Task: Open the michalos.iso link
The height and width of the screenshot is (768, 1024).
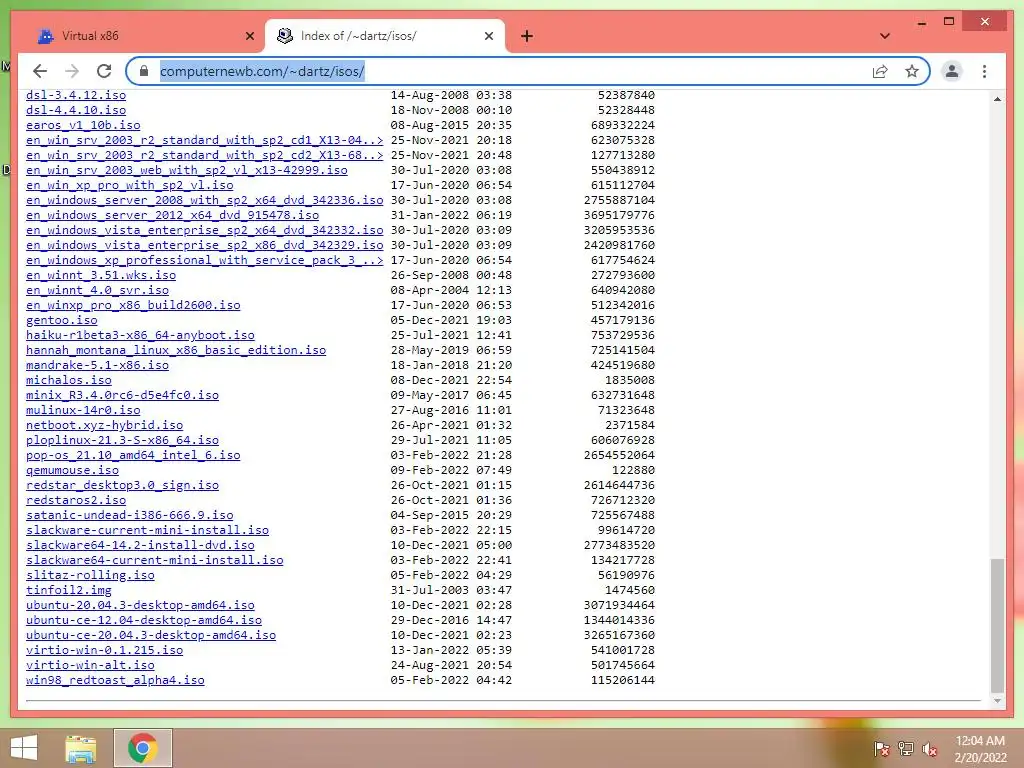Action: (x=69, y=381)
